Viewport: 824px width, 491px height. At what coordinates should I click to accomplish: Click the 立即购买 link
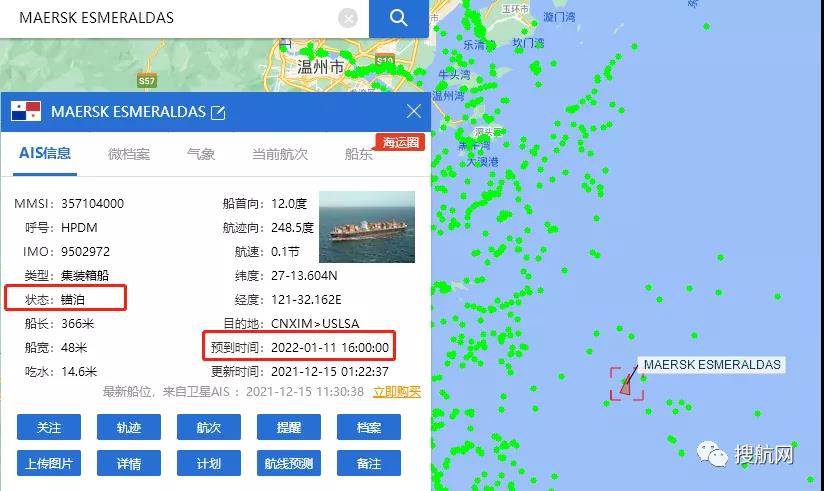[397, 392]
